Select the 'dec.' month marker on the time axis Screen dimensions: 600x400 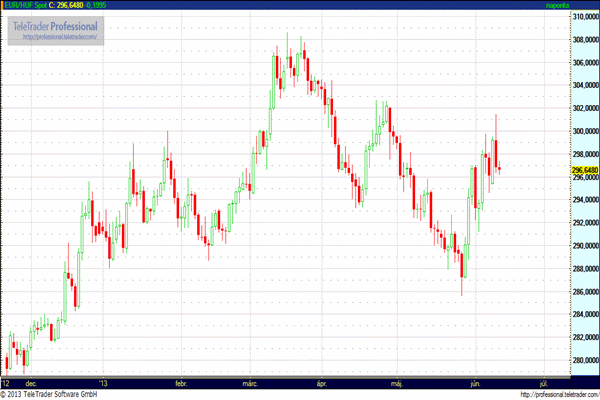click(32, 382)
